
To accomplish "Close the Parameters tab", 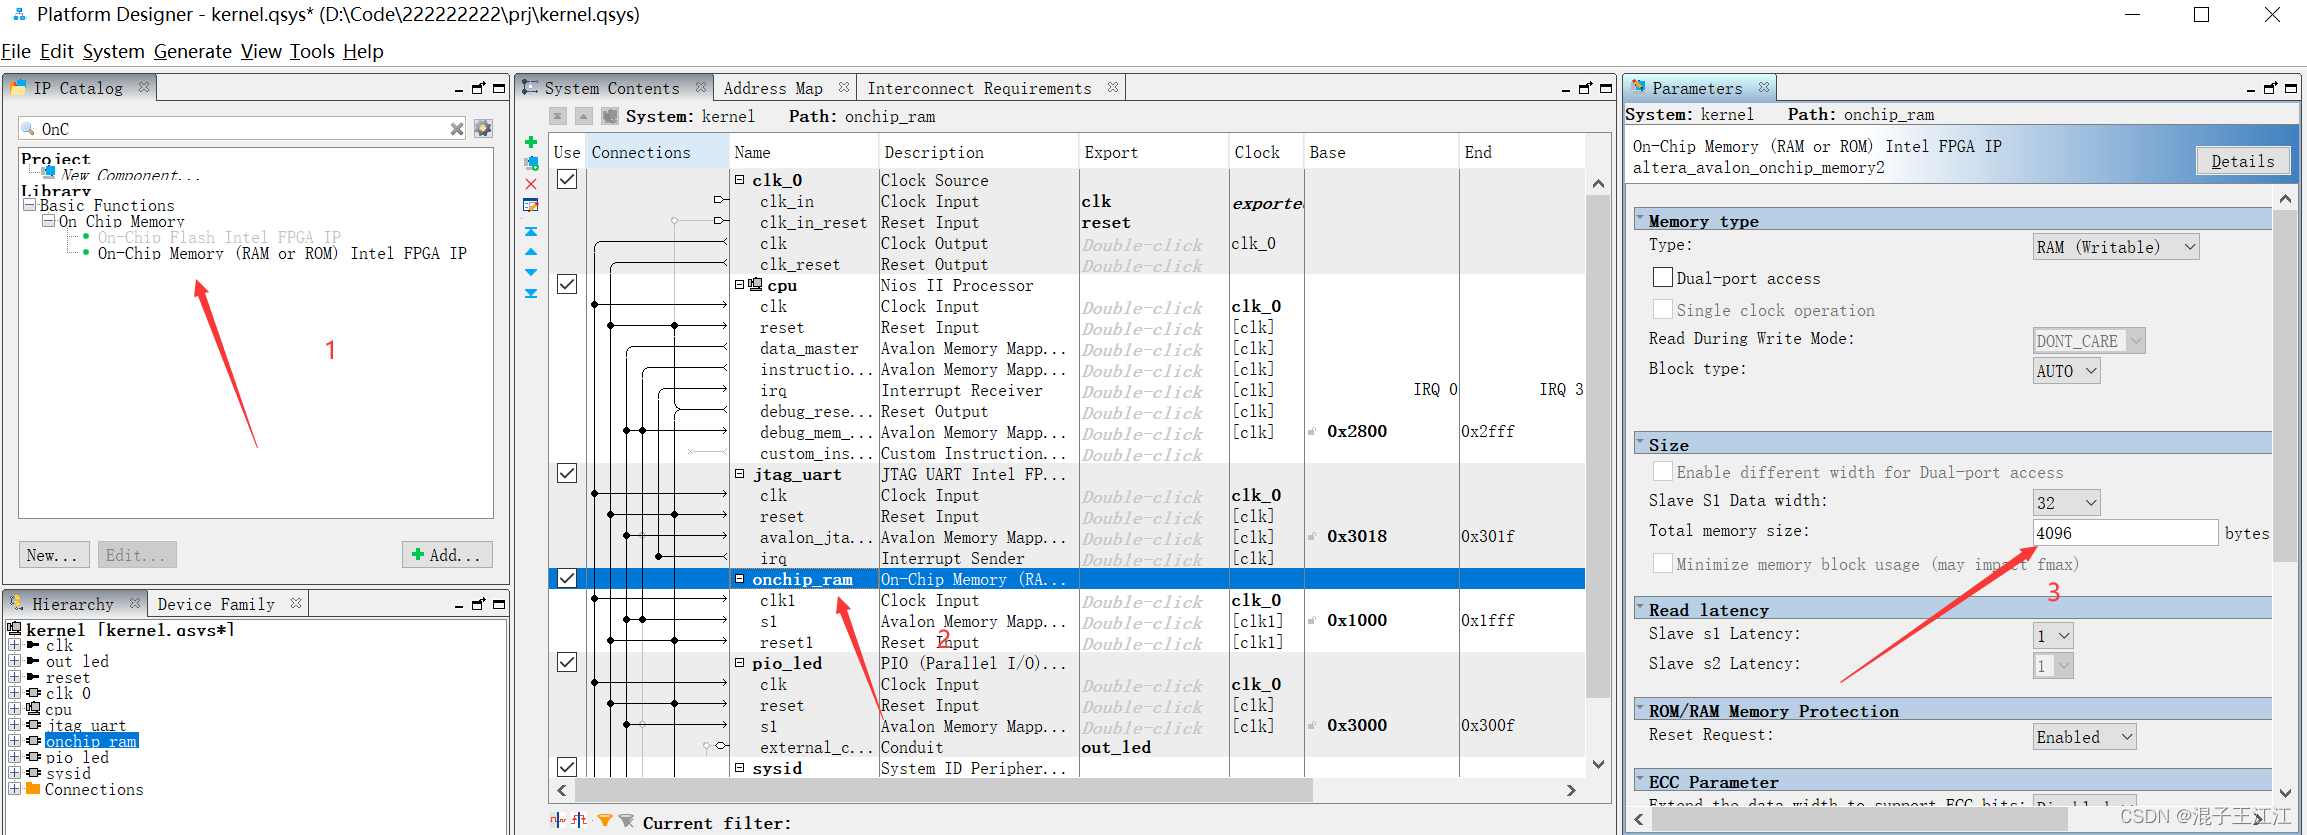I will click(x=1764, y=88).
